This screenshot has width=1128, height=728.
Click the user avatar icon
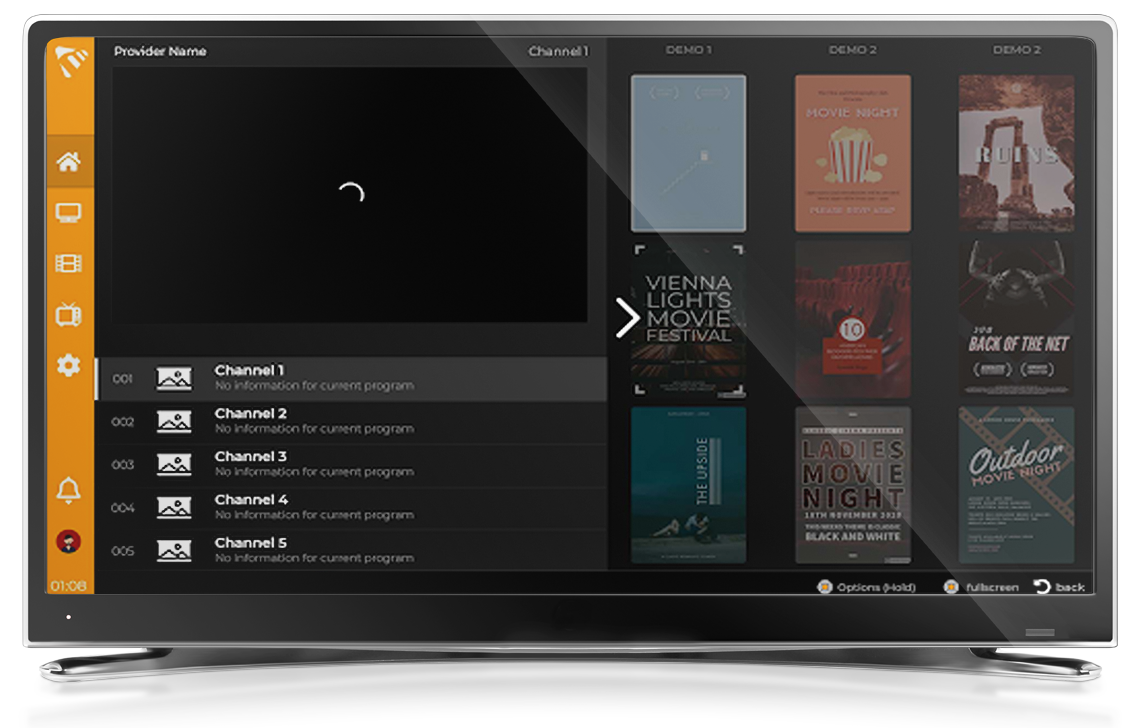click(x=68, y=541)
